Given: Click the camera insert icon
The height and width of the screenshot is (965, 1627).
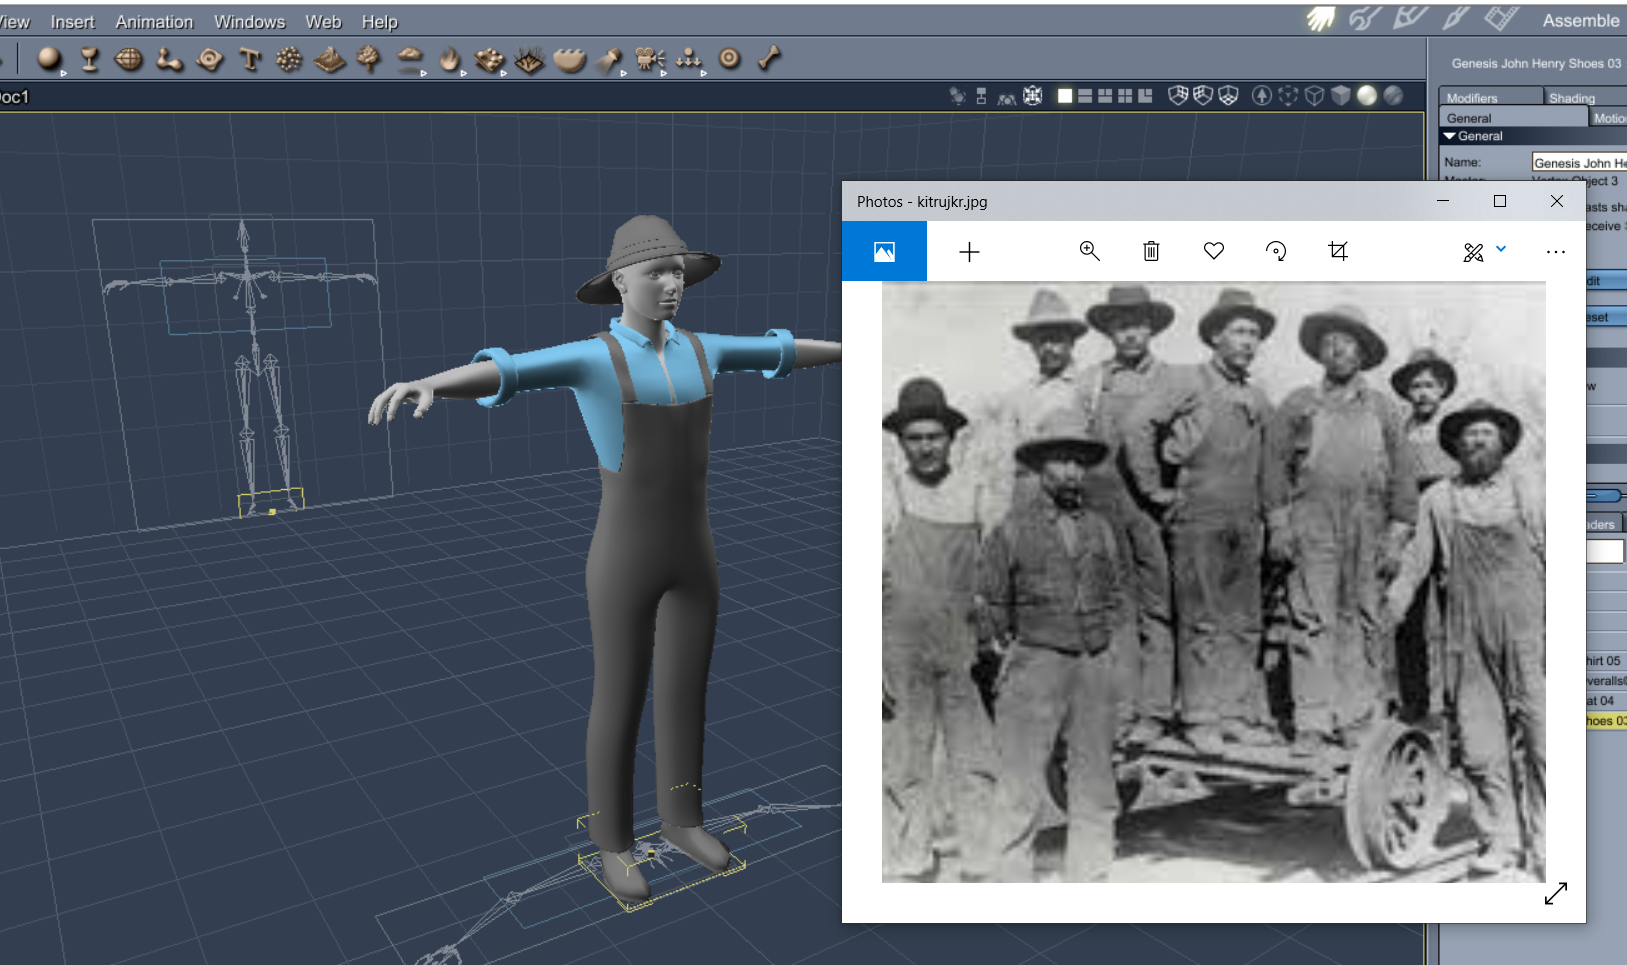Looking at the screenshot, I should (x=649, y=60).
